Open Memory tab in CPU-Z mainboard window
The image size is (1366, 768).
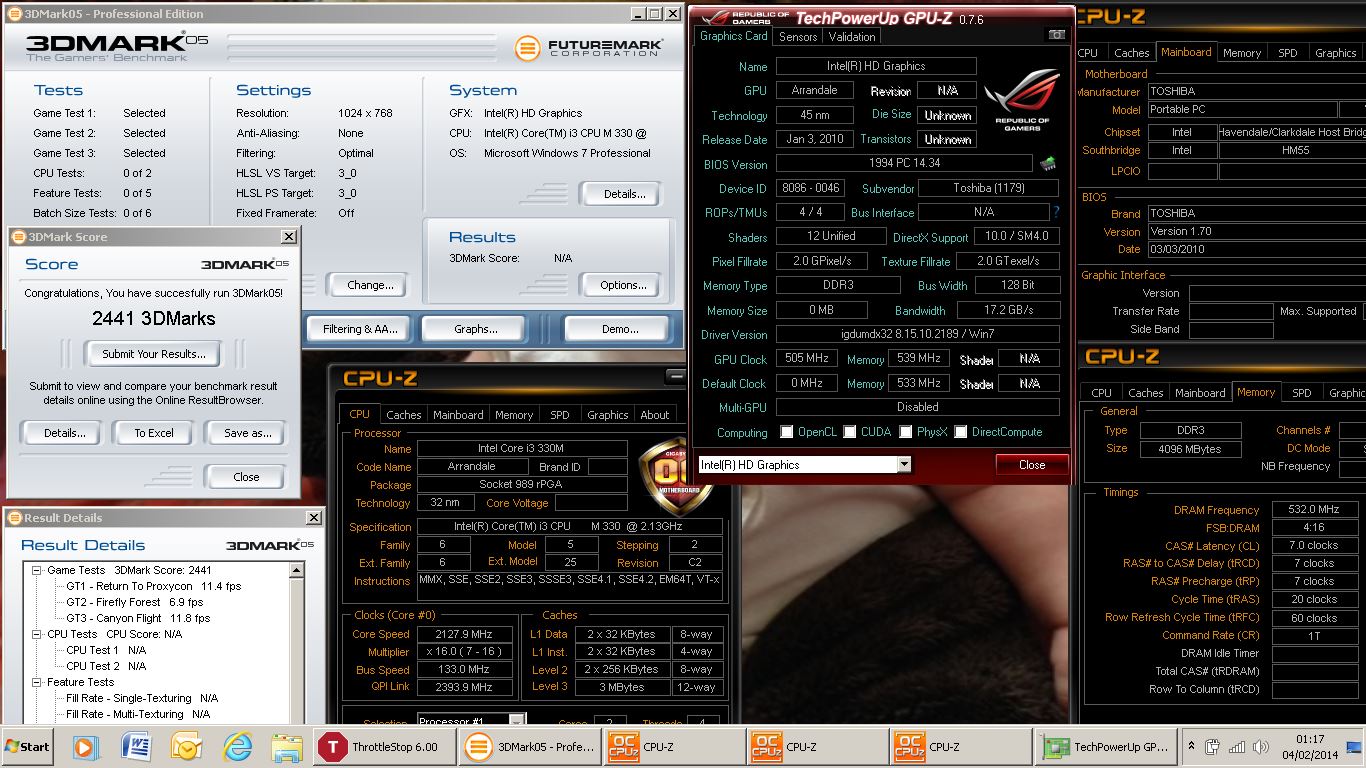(1241, 53)
